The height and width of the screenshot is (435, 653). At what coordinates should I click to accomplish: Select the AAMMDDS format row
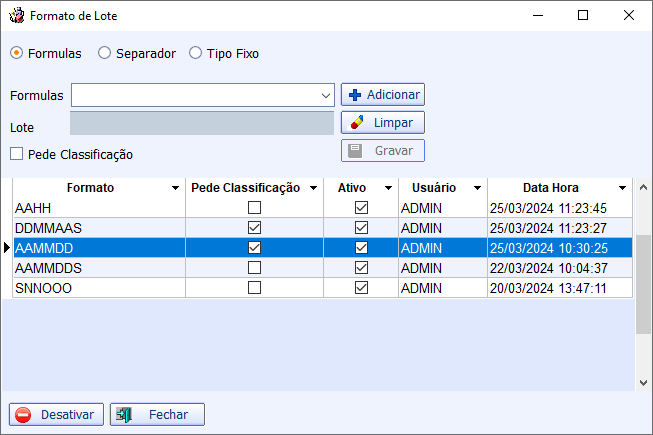click(x=98, y=268)
